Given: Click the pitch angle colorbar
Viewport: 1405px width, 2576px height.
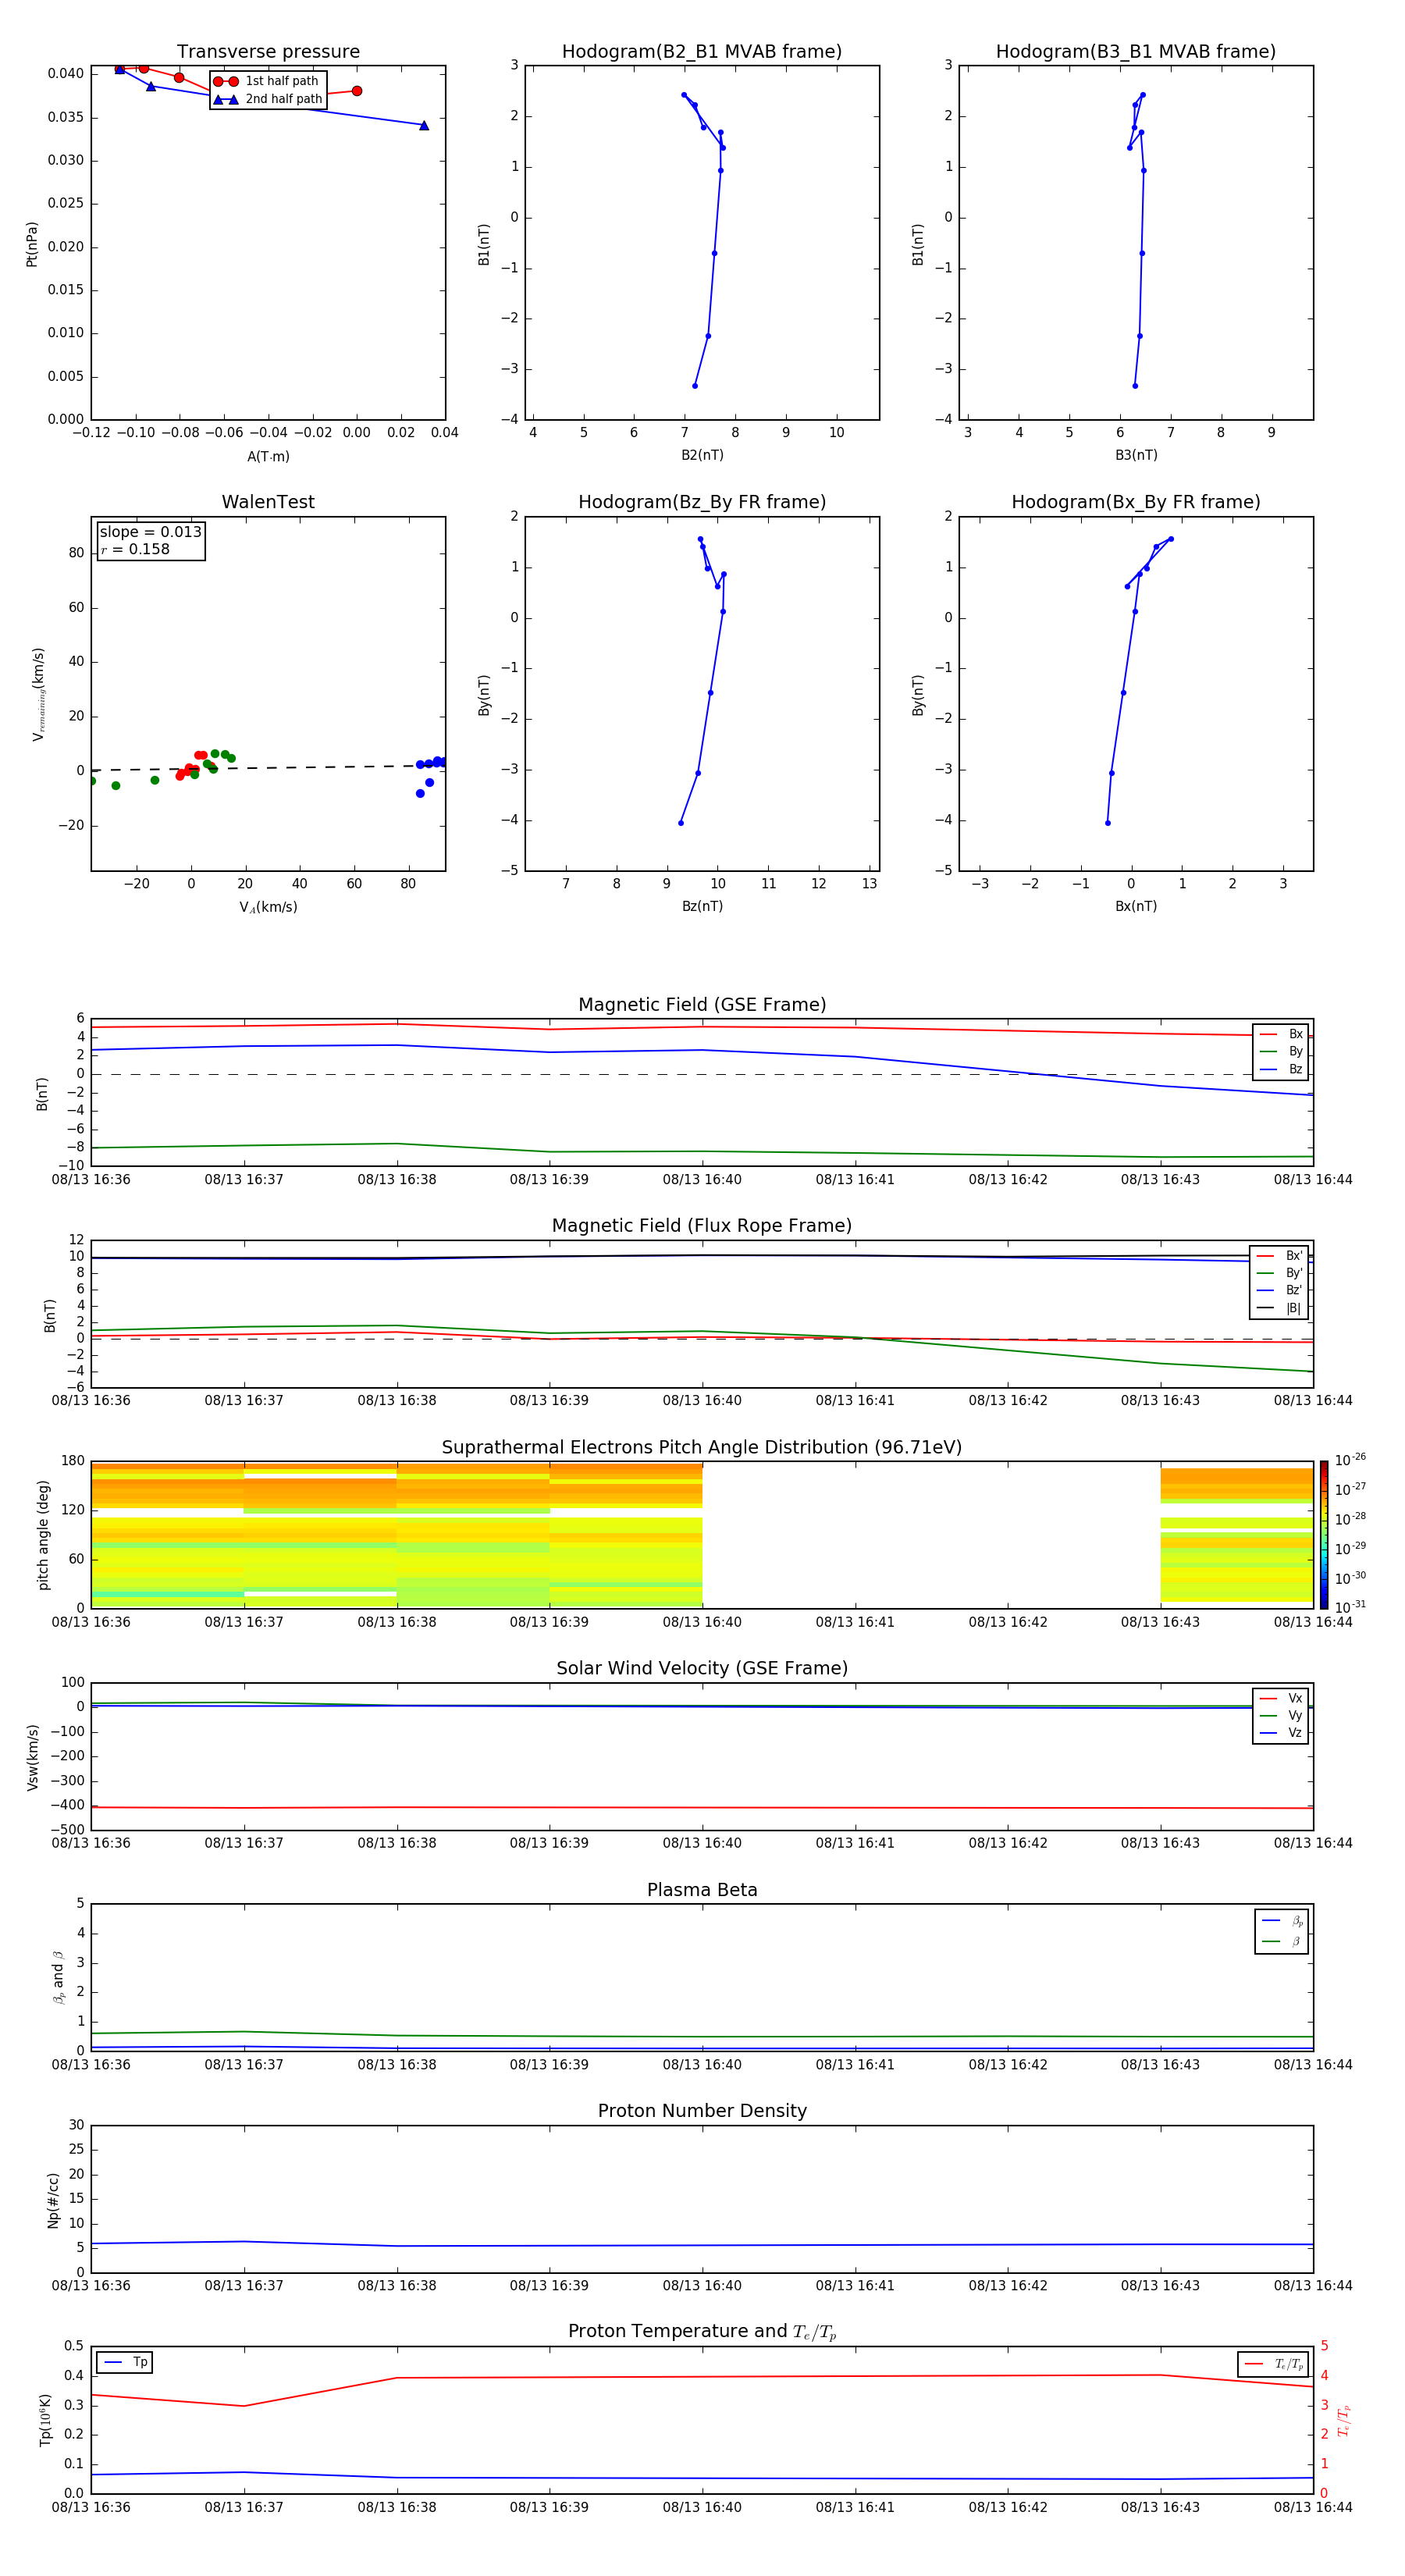Looking at the screenshot, I should pyautogui.click(x=1324, y=1535).
